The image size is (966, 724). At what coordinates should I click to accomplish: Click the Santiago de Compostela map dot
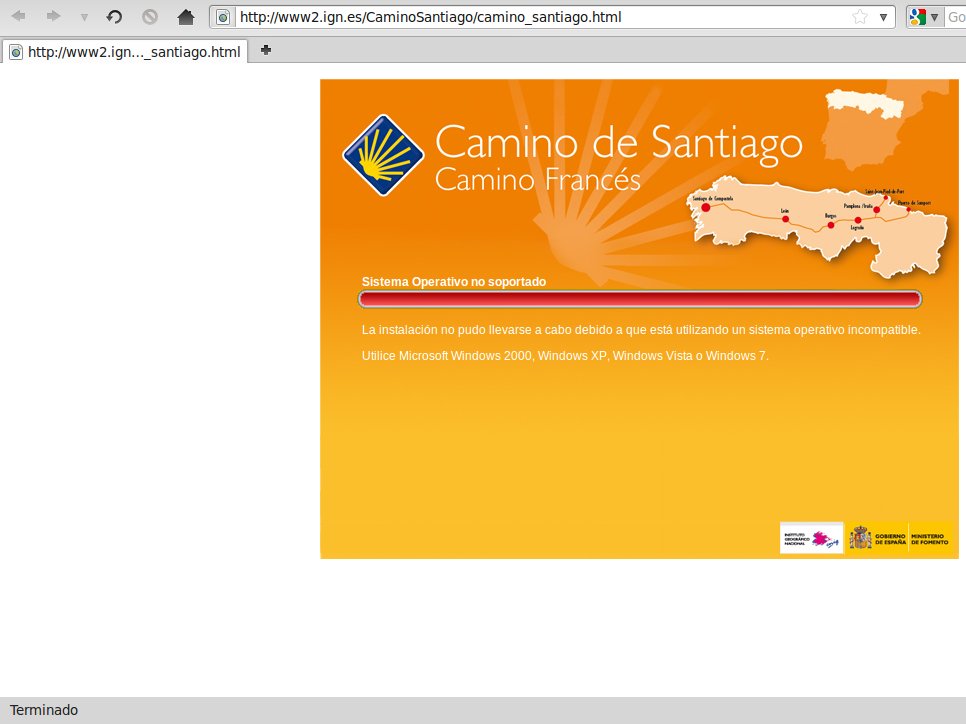[706, 208]
